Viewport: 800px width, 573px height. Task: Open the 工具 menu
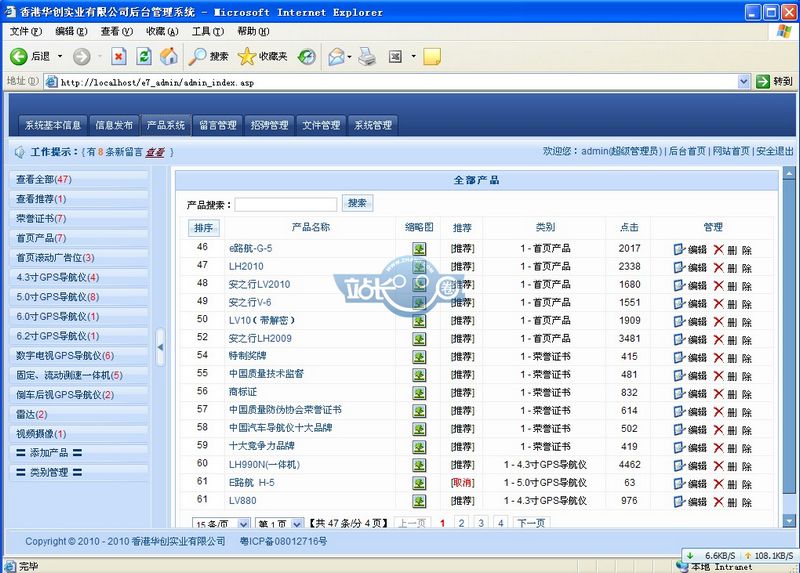tap(208, 31)
